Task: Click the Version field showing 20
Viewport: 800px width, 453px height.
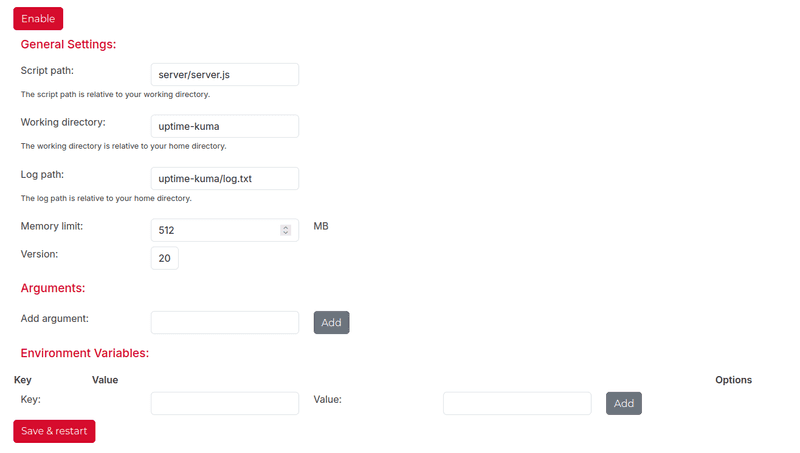Action: click(164, 258)
